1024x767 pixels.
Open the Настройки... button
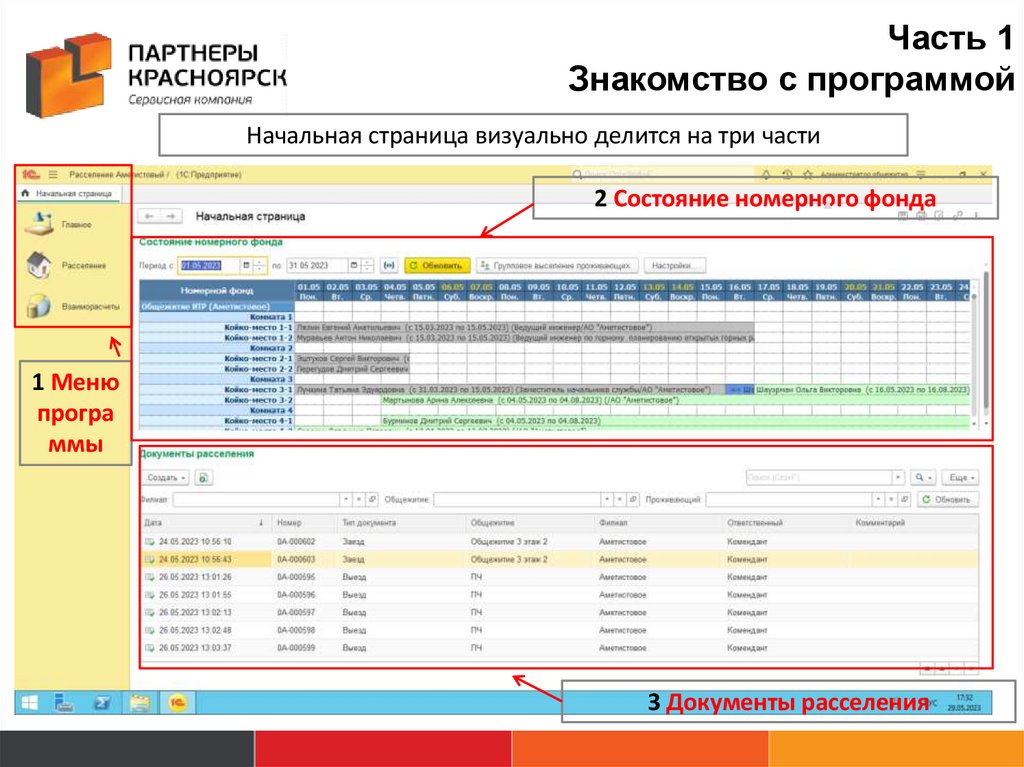675,266
